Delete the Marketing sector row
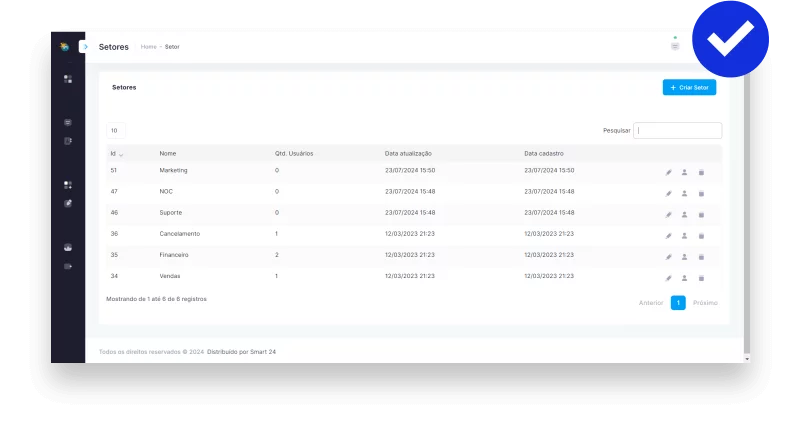The height and width of the screenshot is (434, 800). click(x=701, y=172)
